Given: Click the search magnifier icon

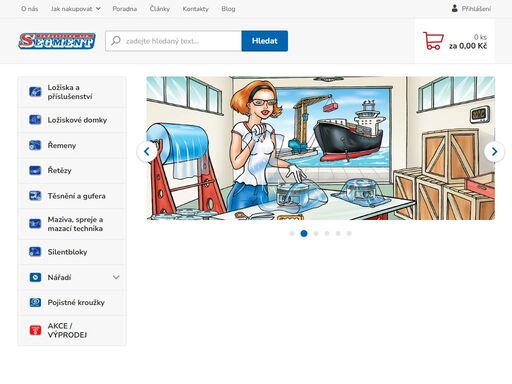Looking at the screenshot, I should [x=116, y=41].
